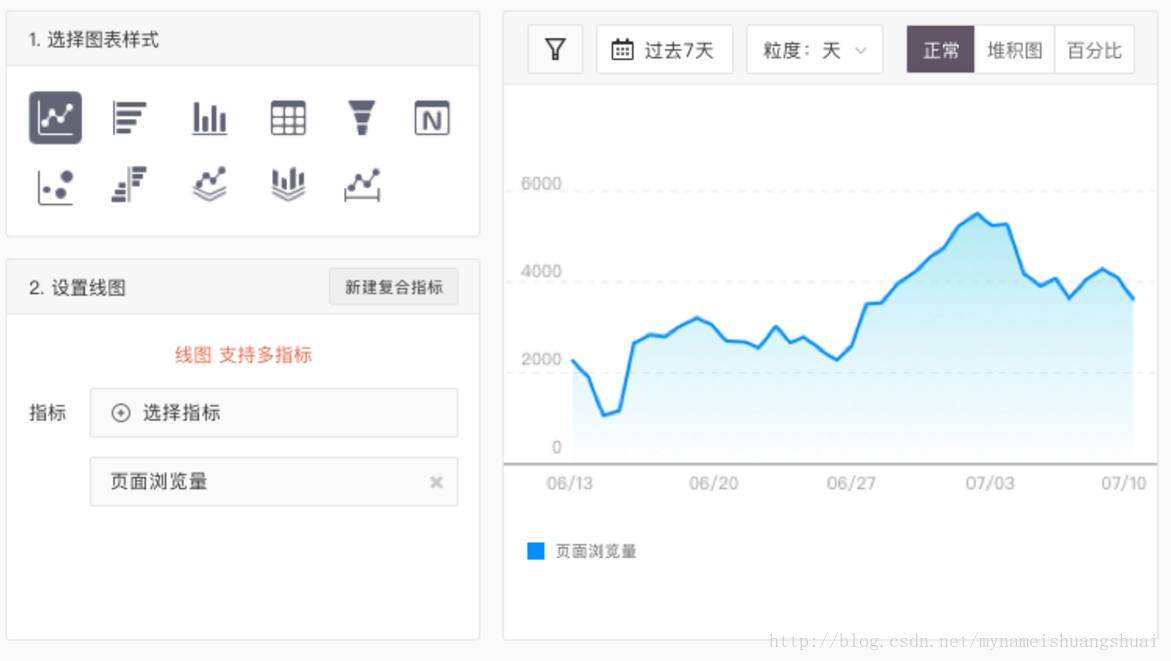1171x661 pixels.
Task: Select the line chart style icon
Action: click(55, 117)
